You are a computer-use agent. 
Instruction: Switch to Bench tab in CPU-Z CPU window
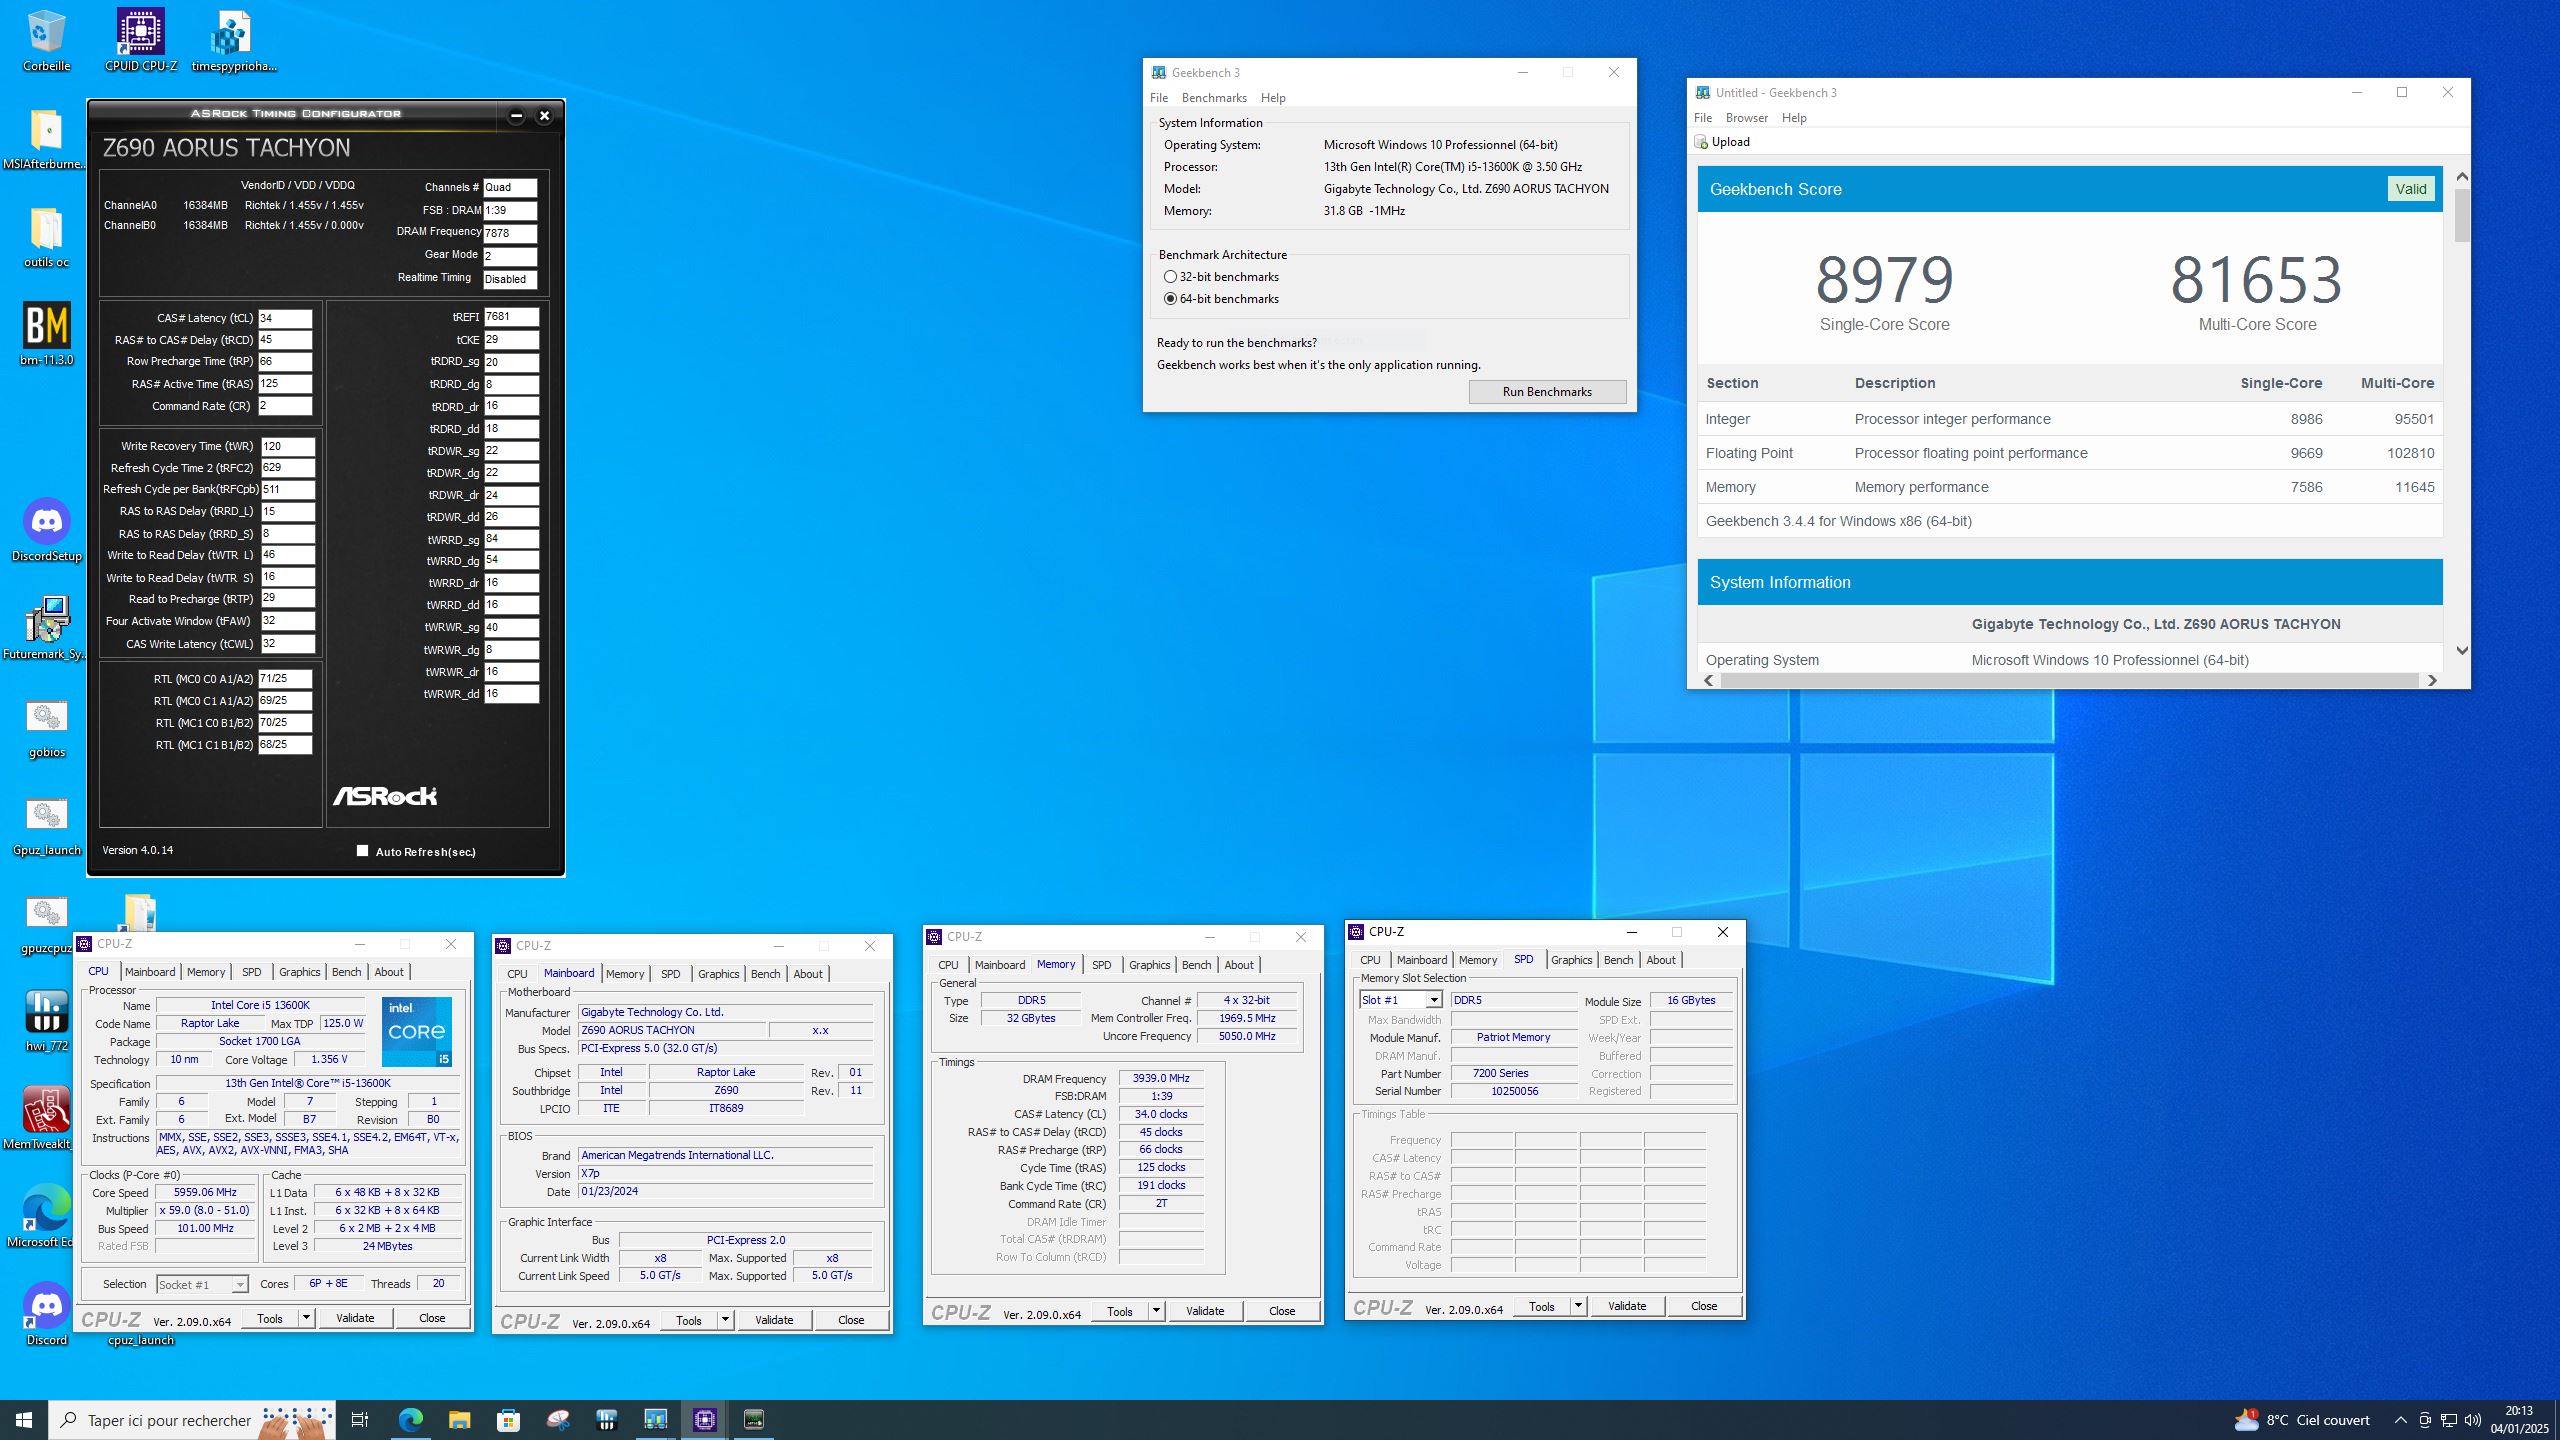coord(346,972)
